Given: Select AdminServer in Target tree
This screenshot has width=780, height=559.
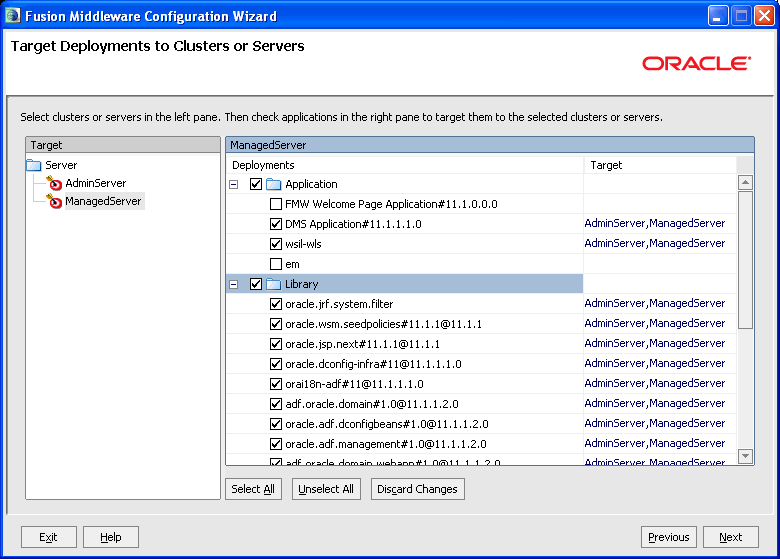Looking at the screenshot, I should pyautogui.click(x=96, y=183).
